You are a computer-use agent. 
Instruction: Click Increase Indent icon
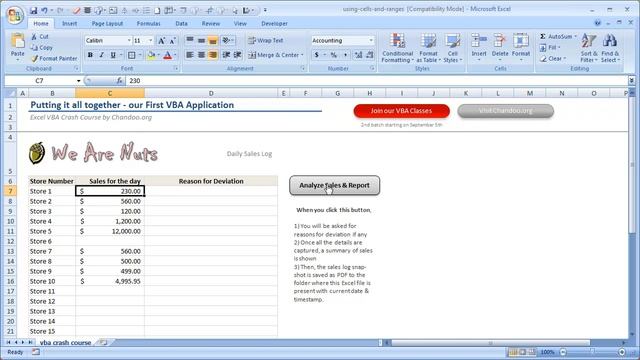tap(238, 55)
